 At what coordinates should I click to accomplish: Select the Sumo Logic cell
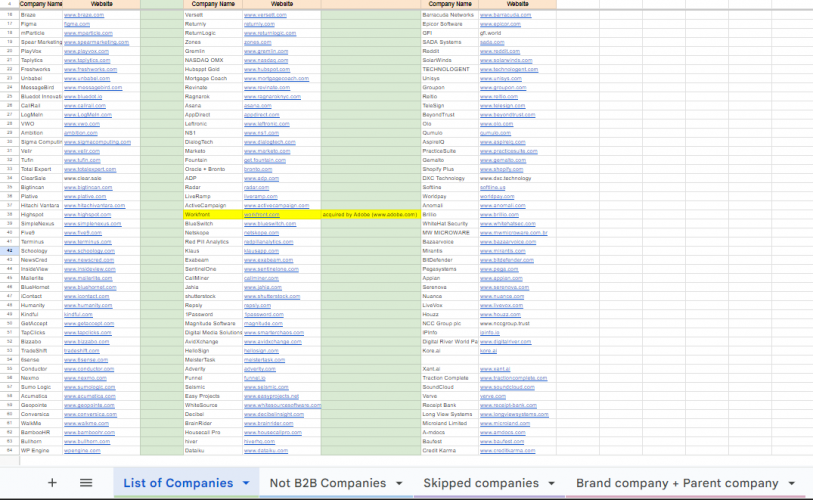click(40, 387)
